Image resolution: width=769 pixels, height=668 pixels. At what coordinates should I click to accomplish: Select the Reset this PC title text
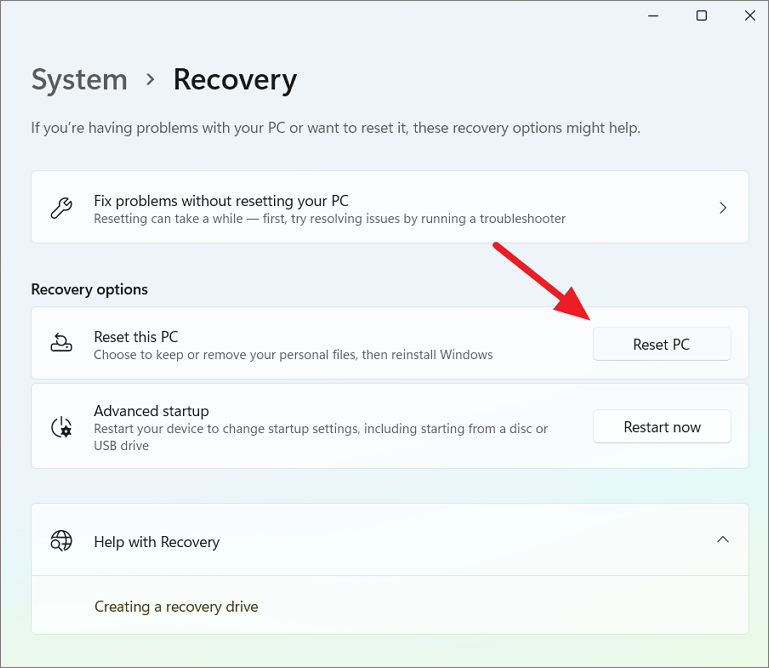click(136, 337)
